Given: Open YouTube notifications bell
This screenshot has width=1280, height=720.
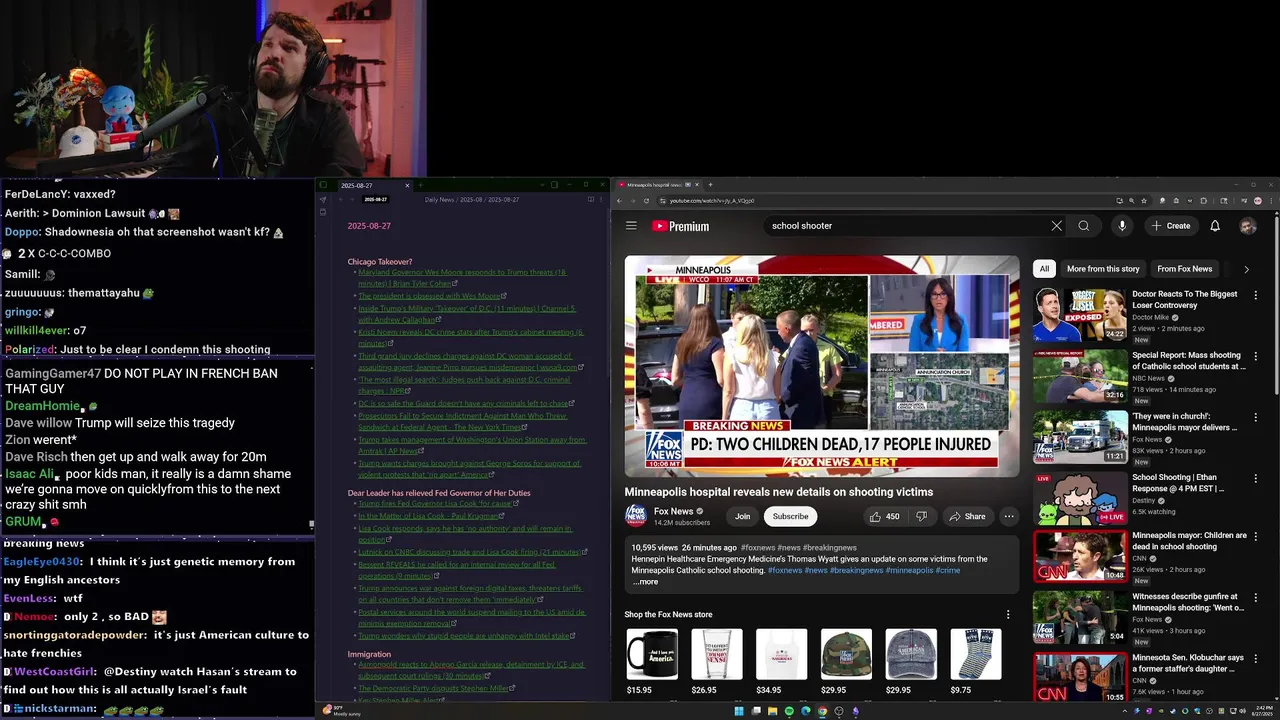Looking at the screenshot, I should point(1215,226).
